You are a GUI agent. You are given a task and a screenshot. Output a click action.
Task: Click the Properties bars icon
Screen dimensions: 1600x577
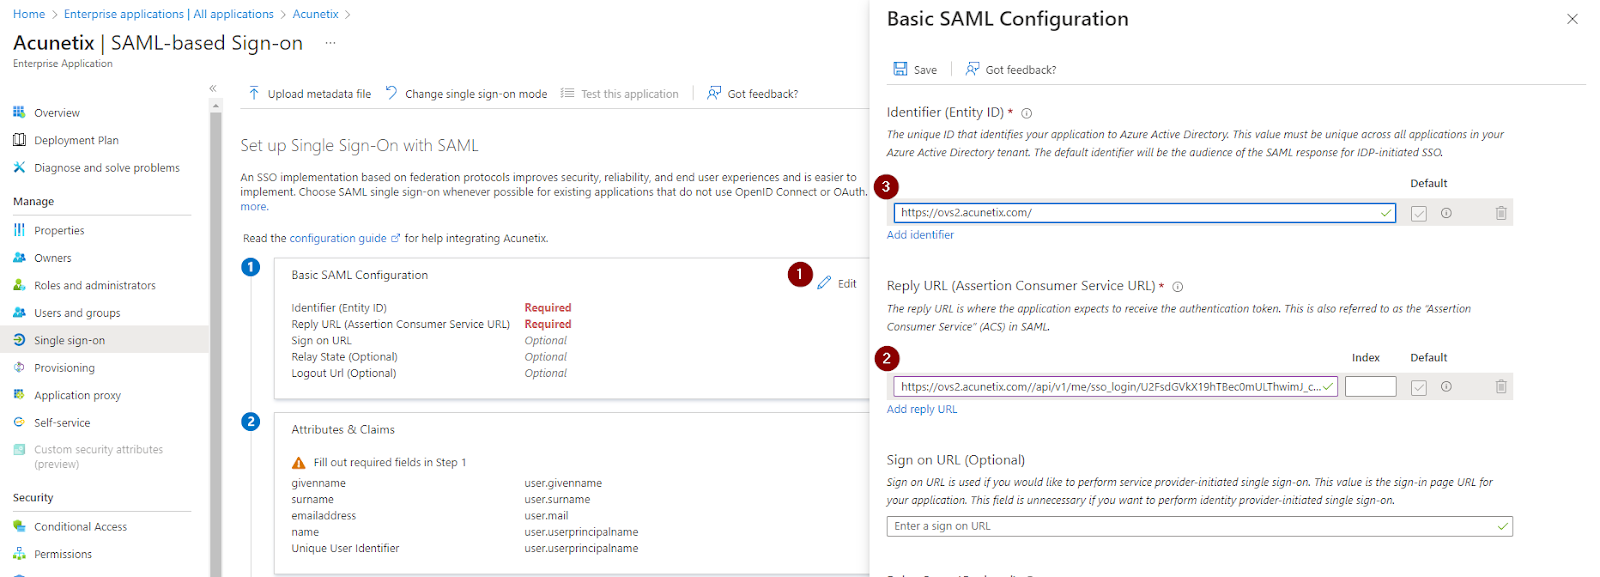[x=19, y=230]
